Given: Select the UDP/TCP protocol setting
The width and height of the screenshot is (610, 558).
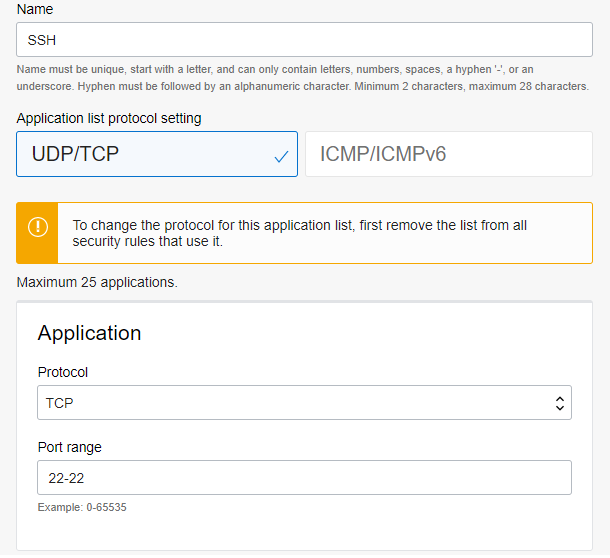Looking at the screenshot, I should point(157,154).
